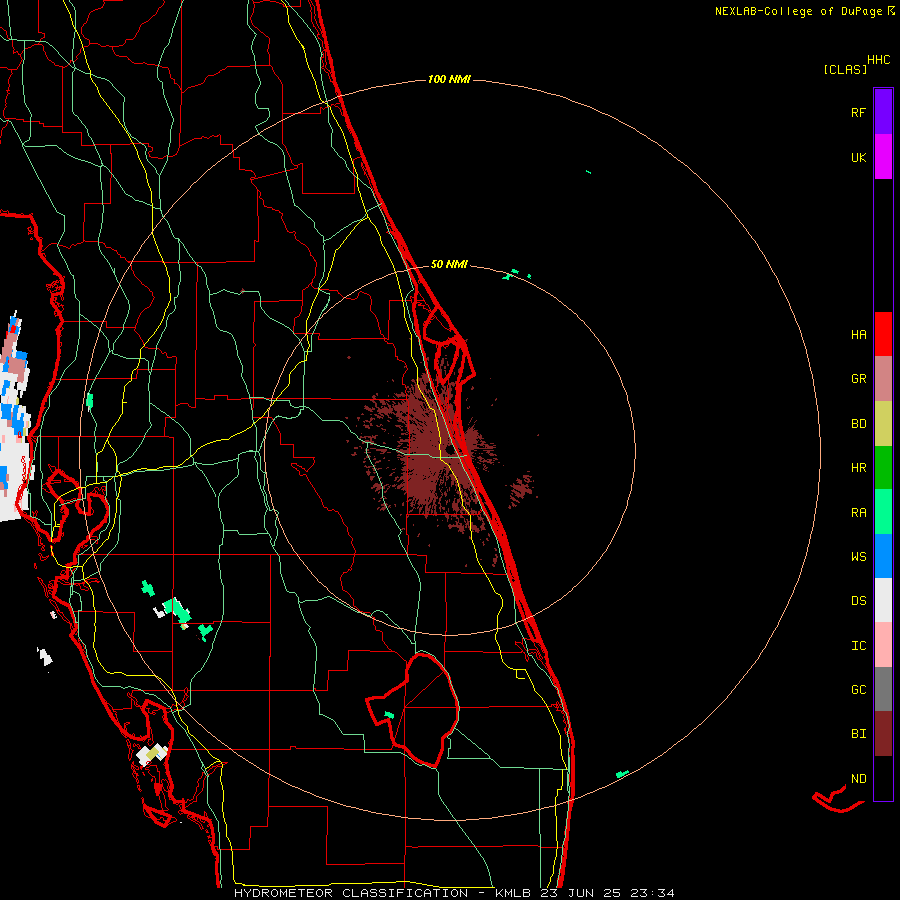Click the UK legend label
900x900 pixels.
click(x=858, y=157)
